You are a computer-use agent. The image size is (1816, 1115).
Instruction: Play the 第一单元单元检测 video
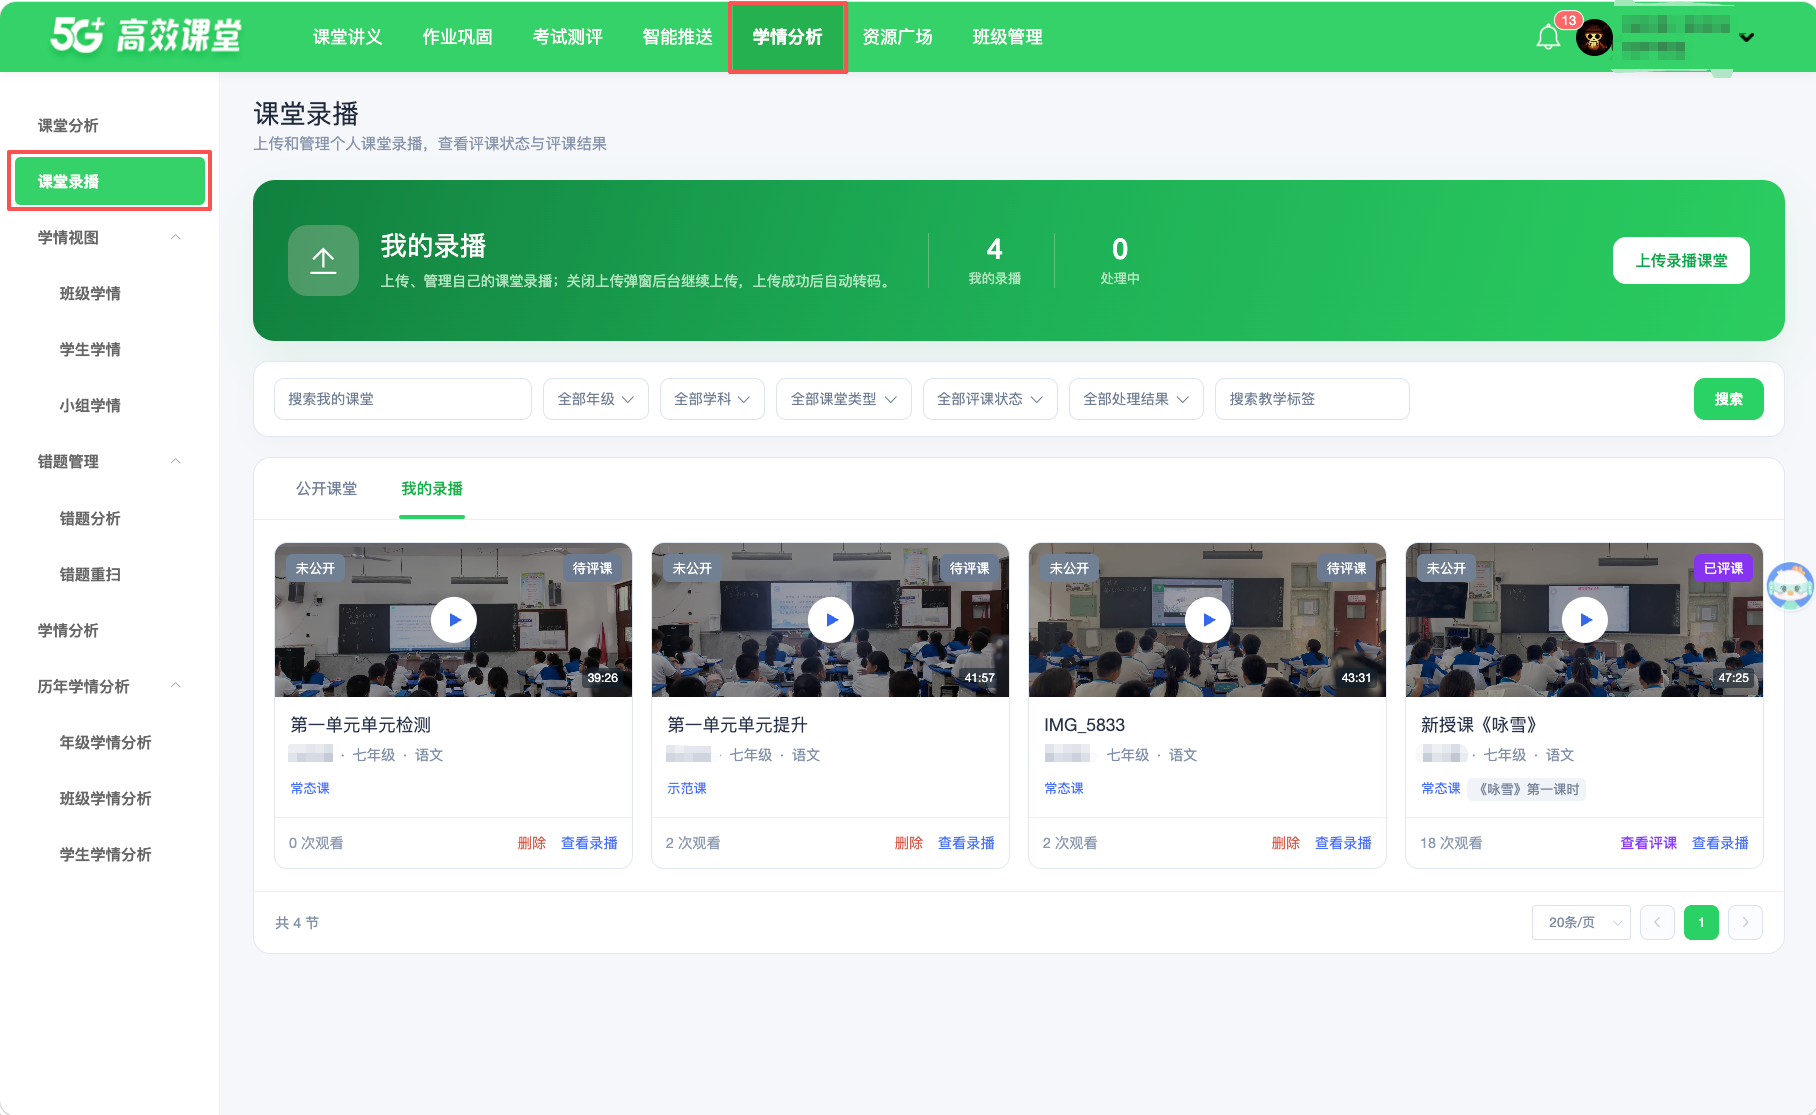pyautogui.click(x=454, y=620)
